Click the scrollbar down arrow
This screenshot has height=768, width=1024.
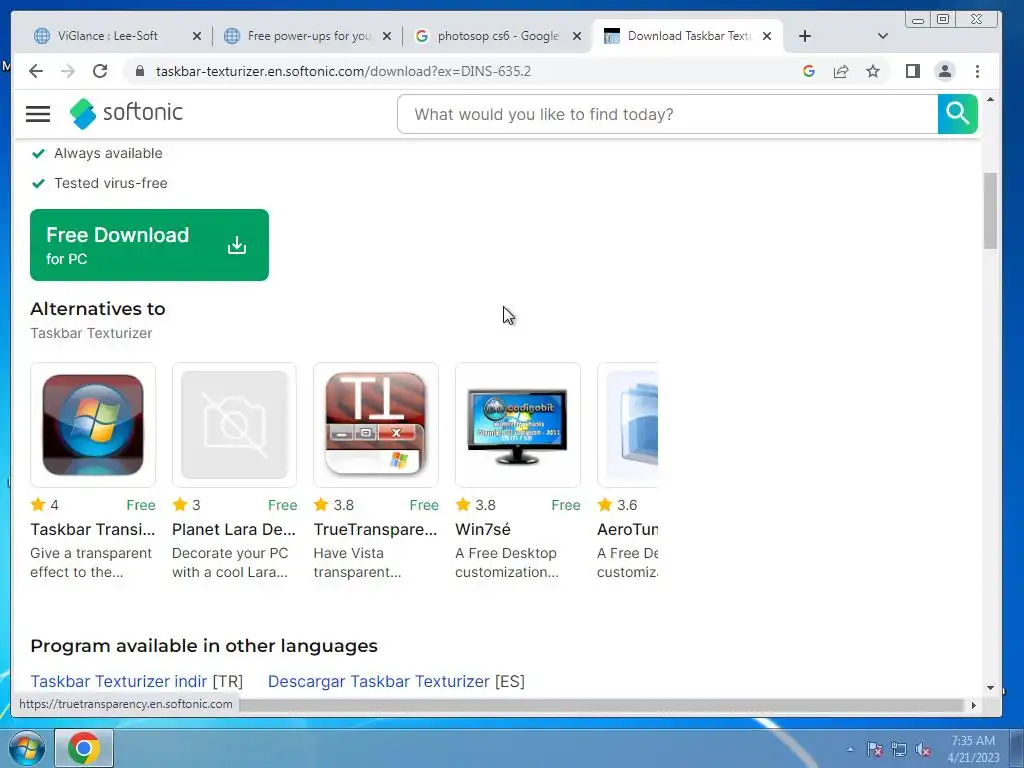pos(991,688)
